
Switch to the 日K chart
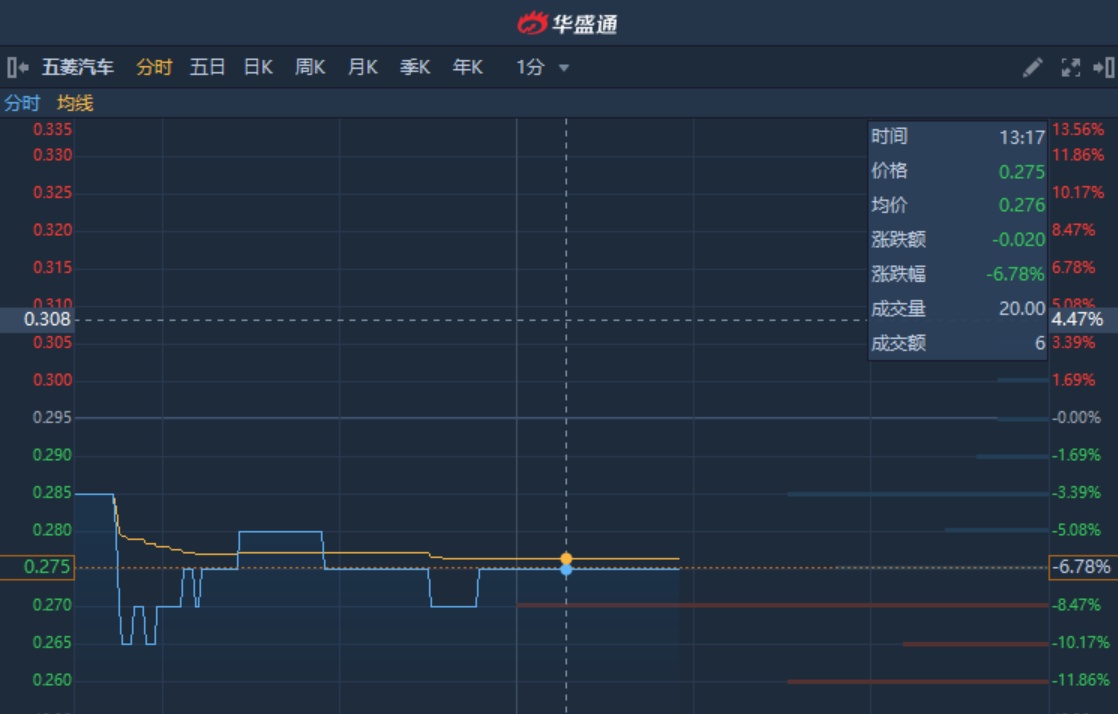258,68
